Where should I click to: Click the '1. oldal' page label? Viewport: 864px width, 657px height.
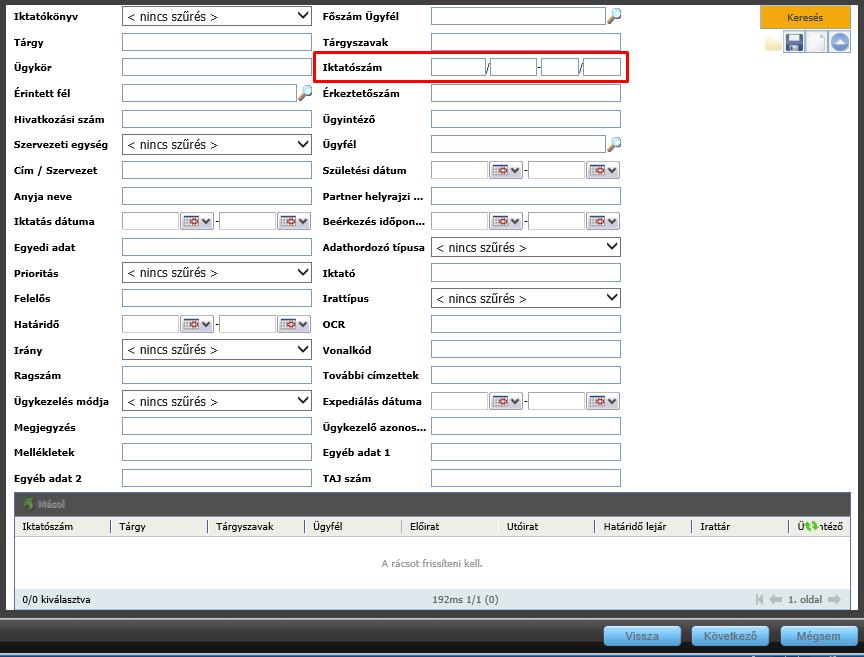[804, 599]
